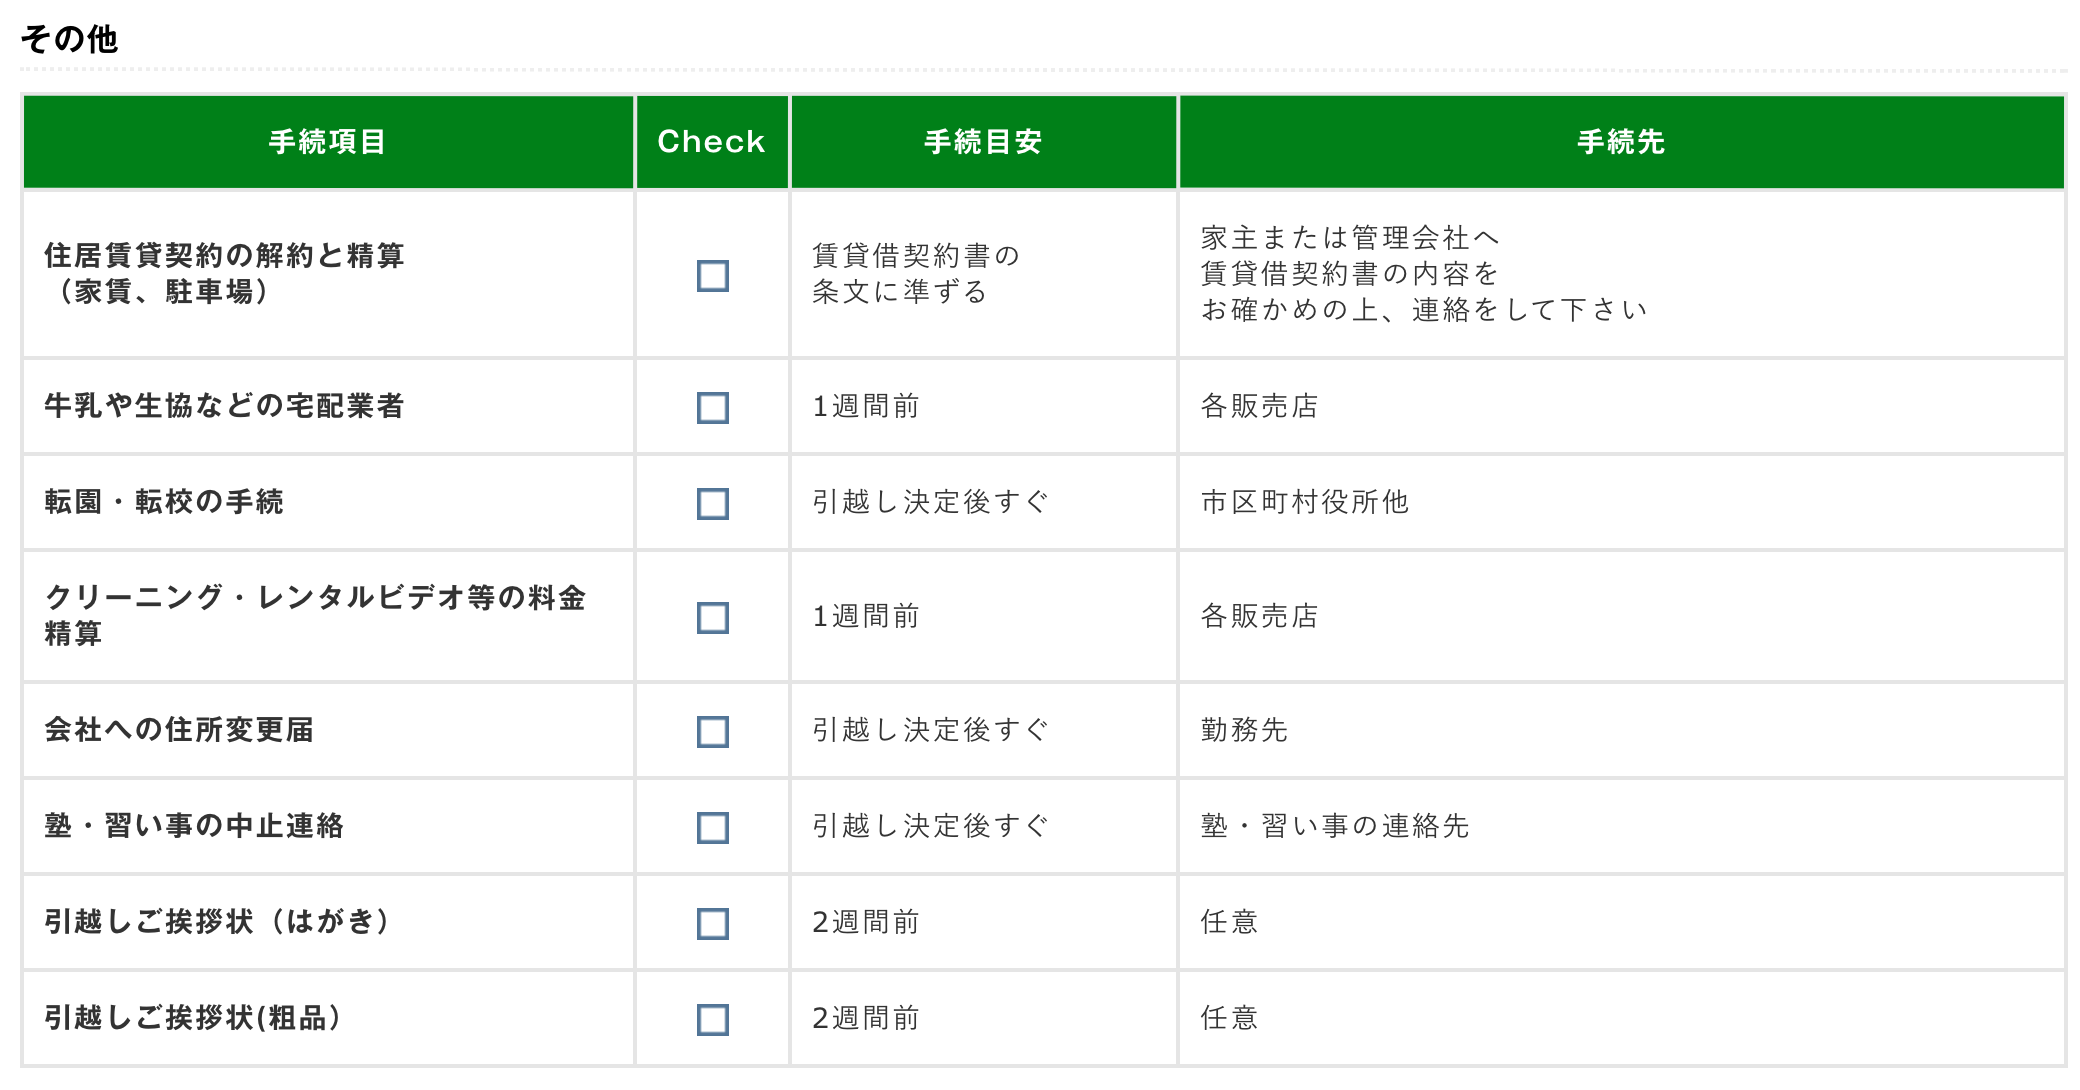This screenshot has width=2080, height=1090.
Task: Mark クリーニング・レンタルビデオ料金精算 checkbox
Action: pyautogui.click(x=712, y=618)
